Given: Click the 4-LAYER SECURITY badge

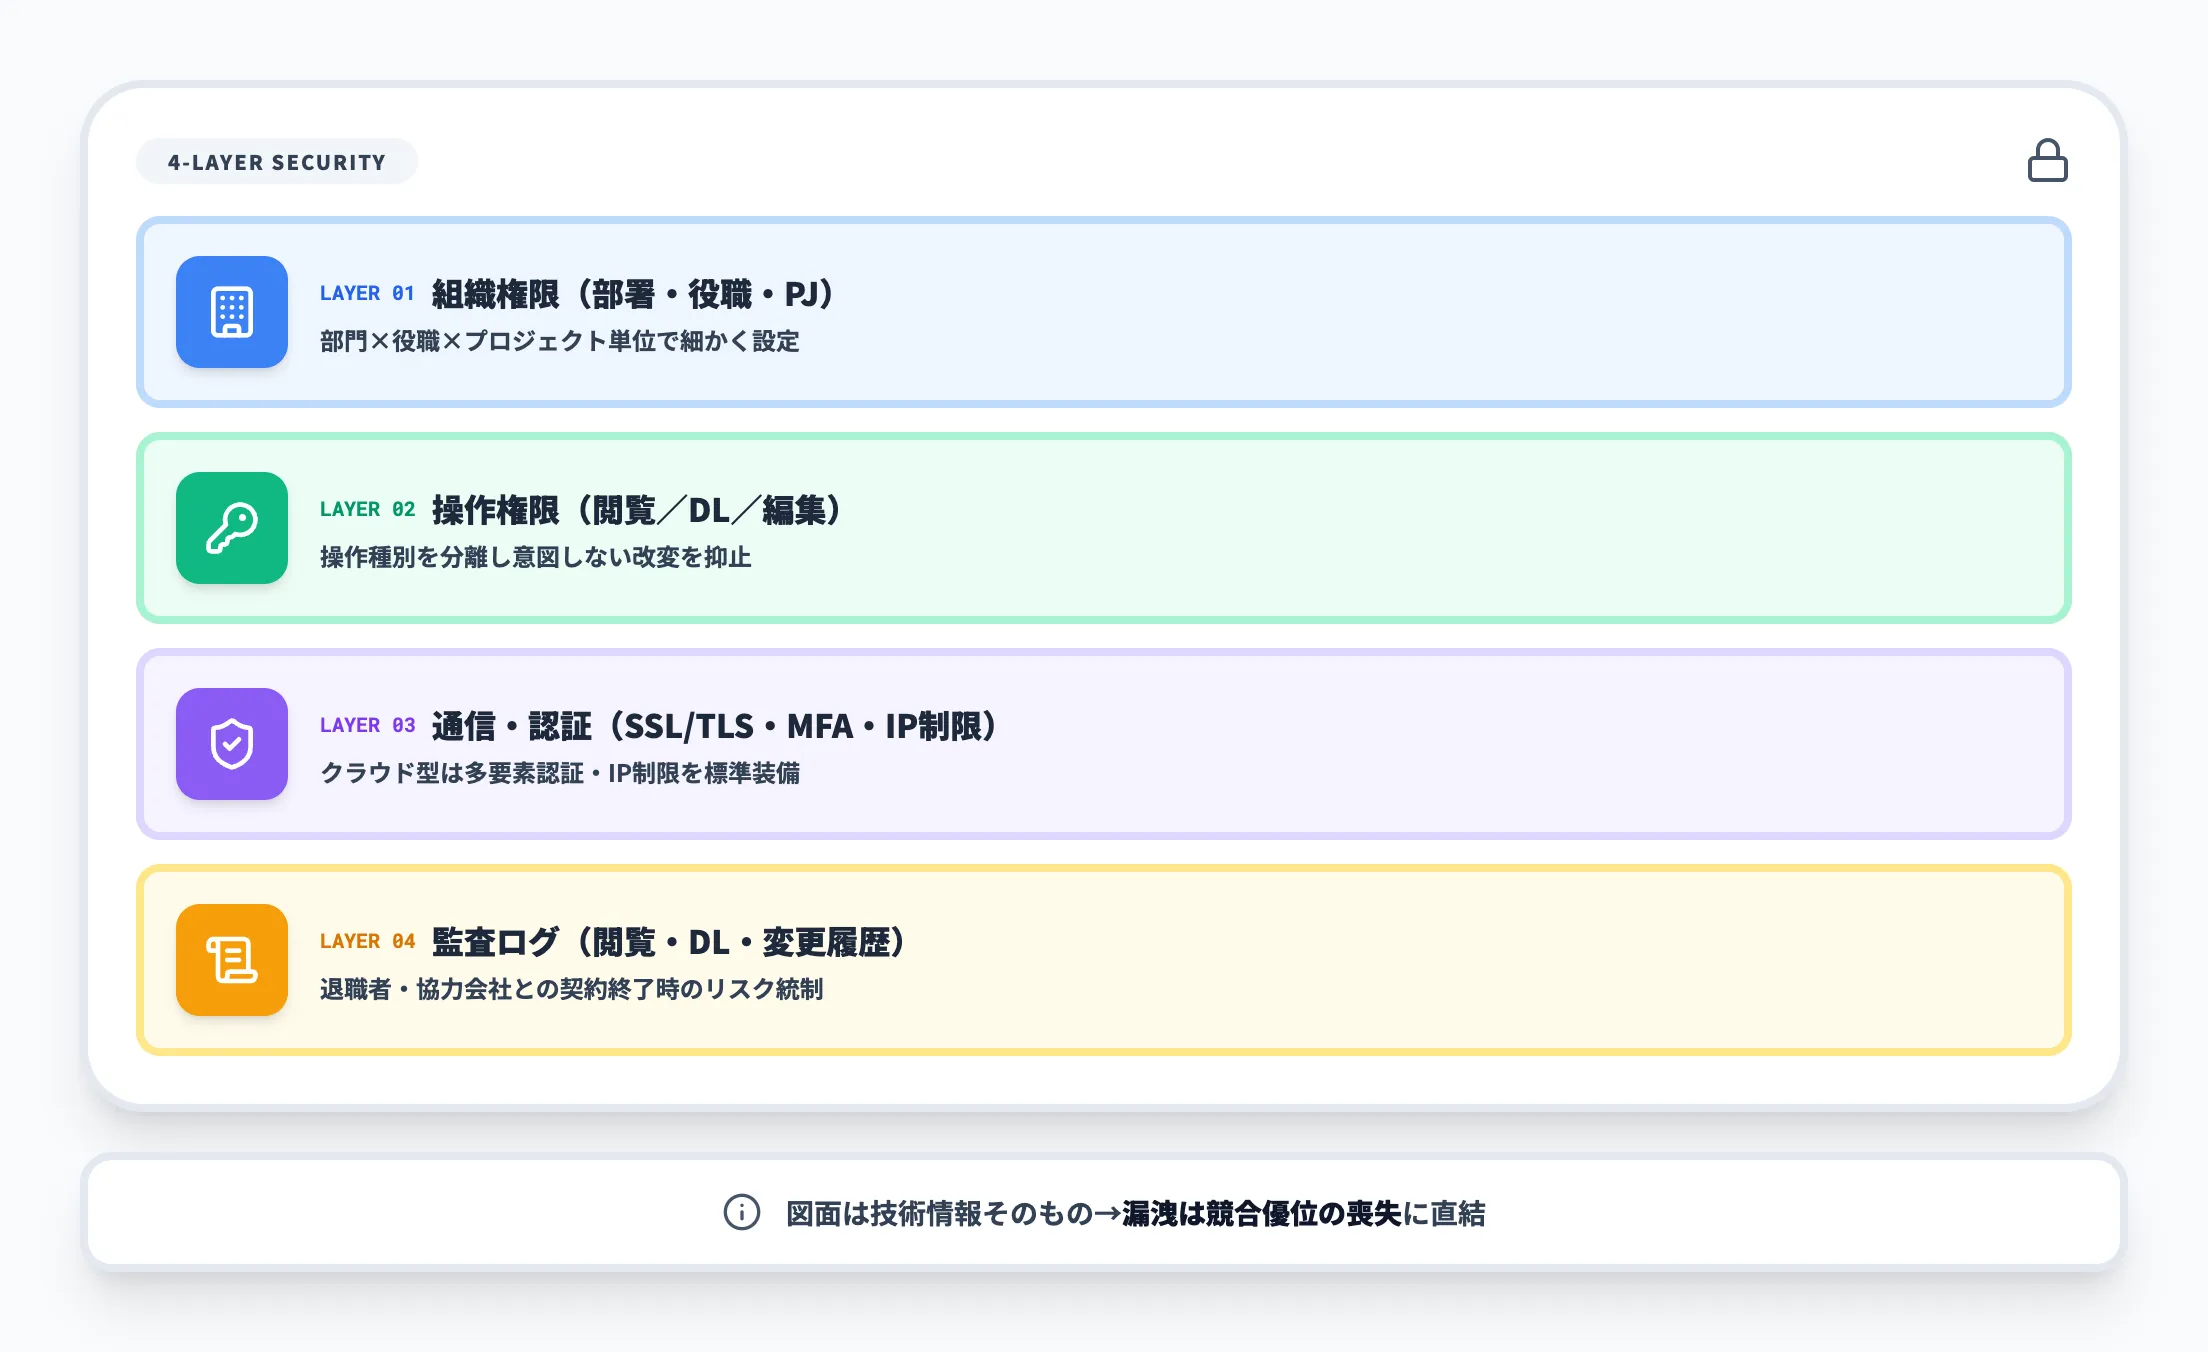Looking at the screenshot, I should point(277,162).
